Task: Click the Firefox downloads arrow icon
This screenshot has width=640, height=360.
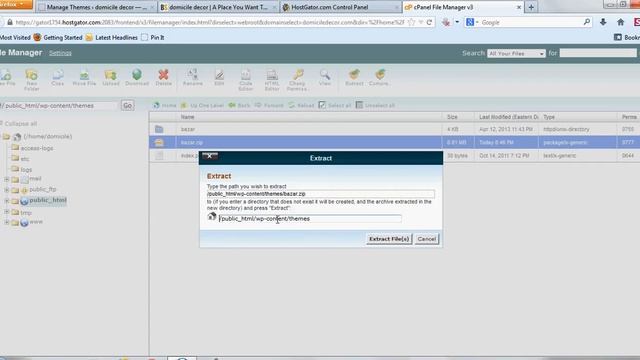Action: pyautogui.click(x=603, y=22)
